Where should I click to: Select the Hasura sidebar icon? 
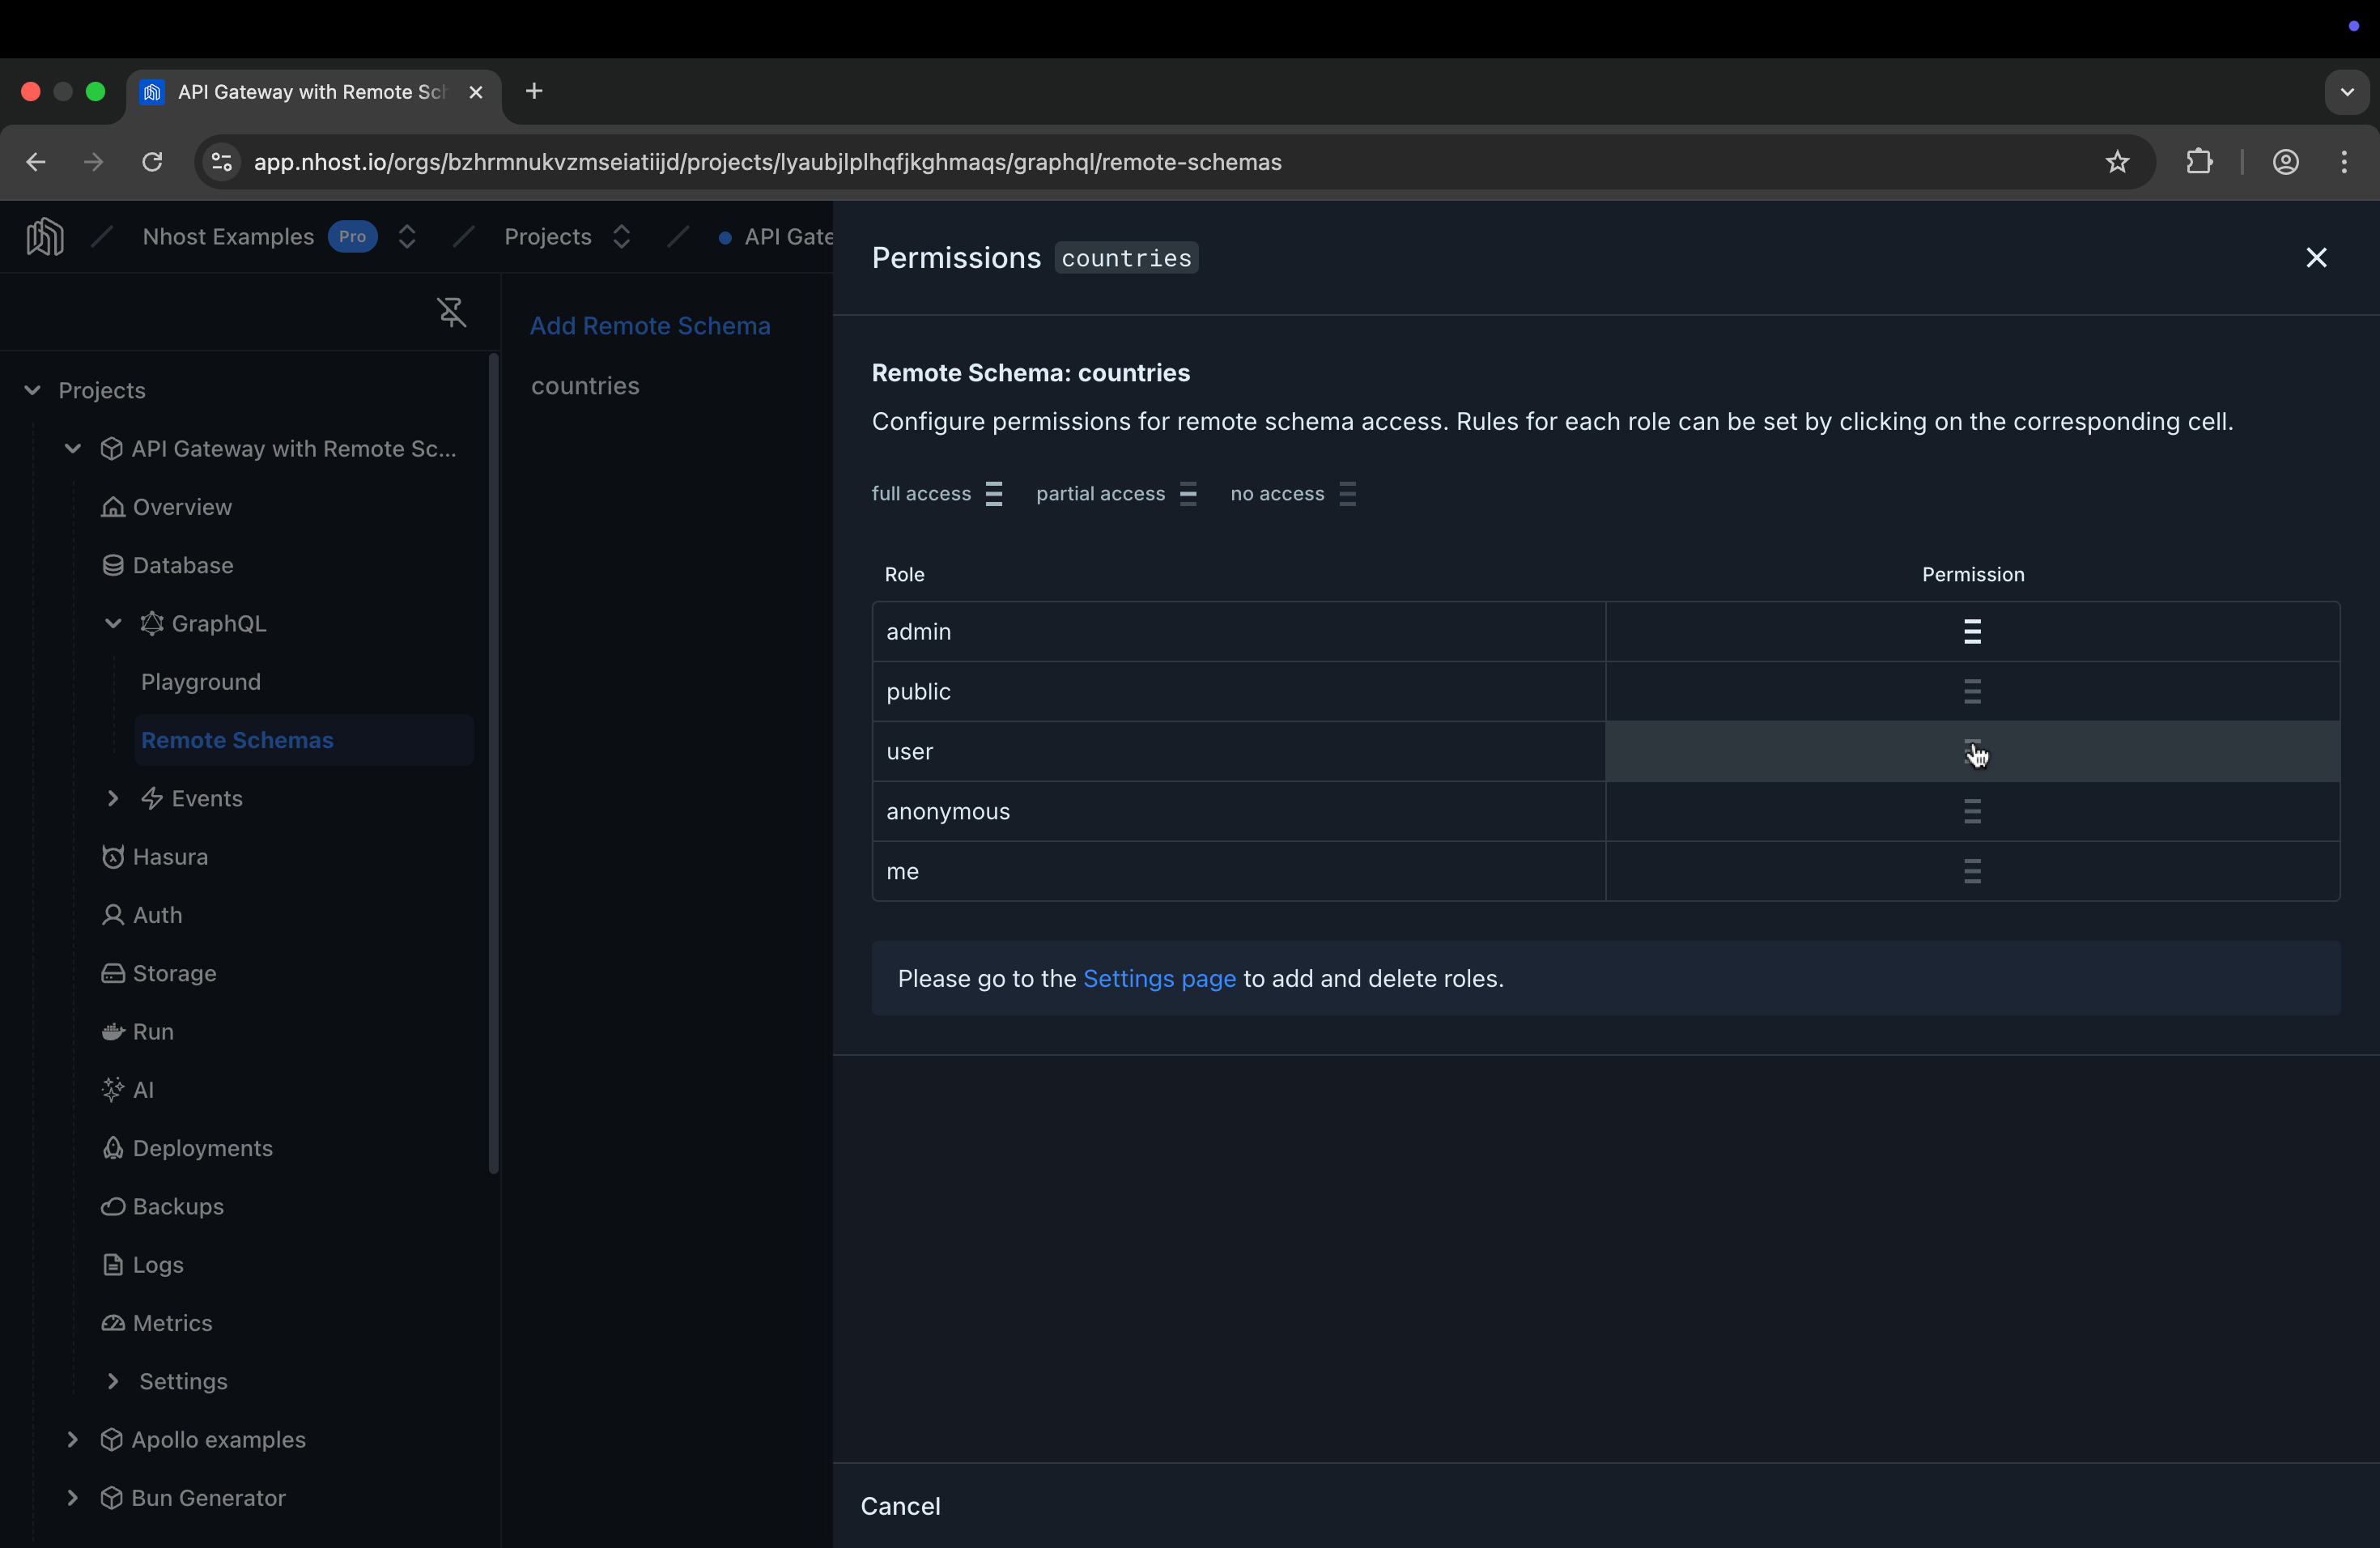[113, 856]
